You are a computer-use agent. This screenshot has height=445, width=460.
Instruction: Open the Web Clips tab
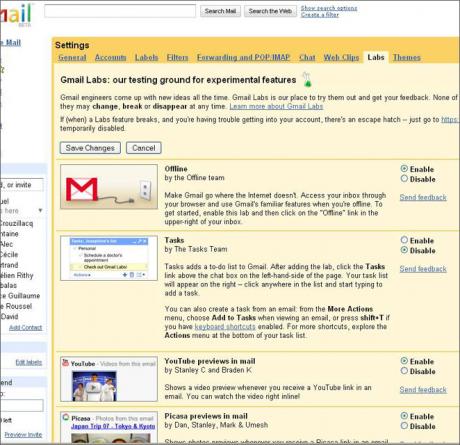341,57
